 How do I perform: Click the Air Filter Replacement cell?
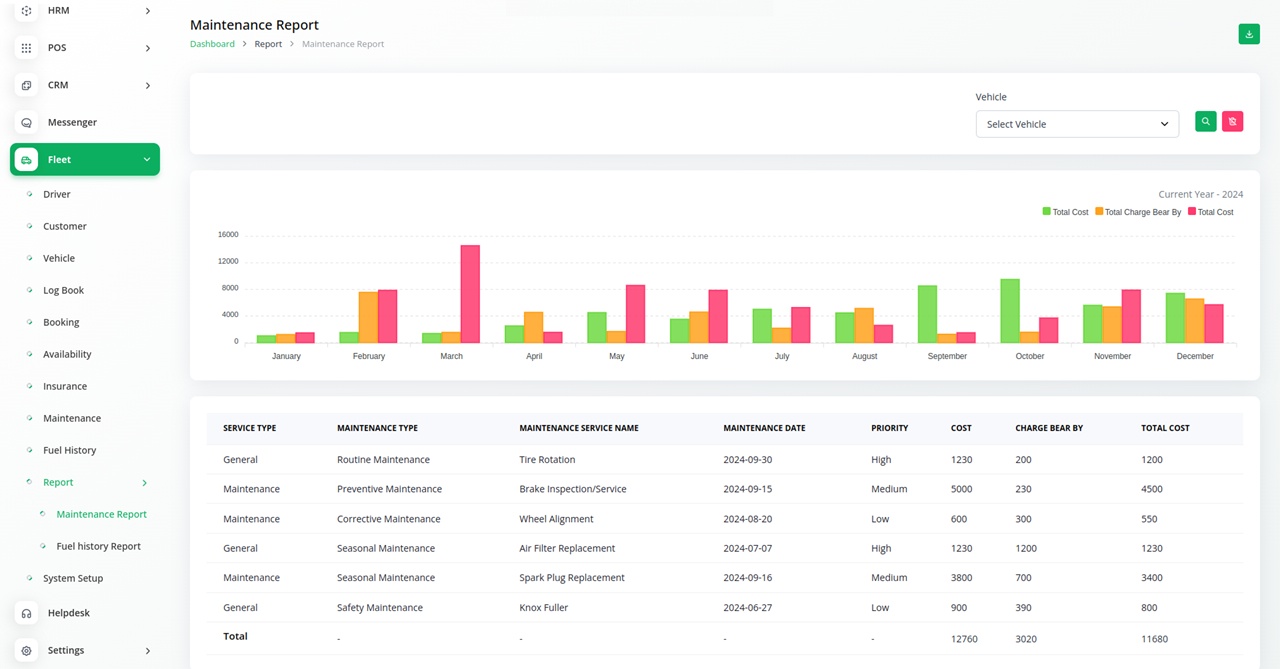tap(567, 548)
